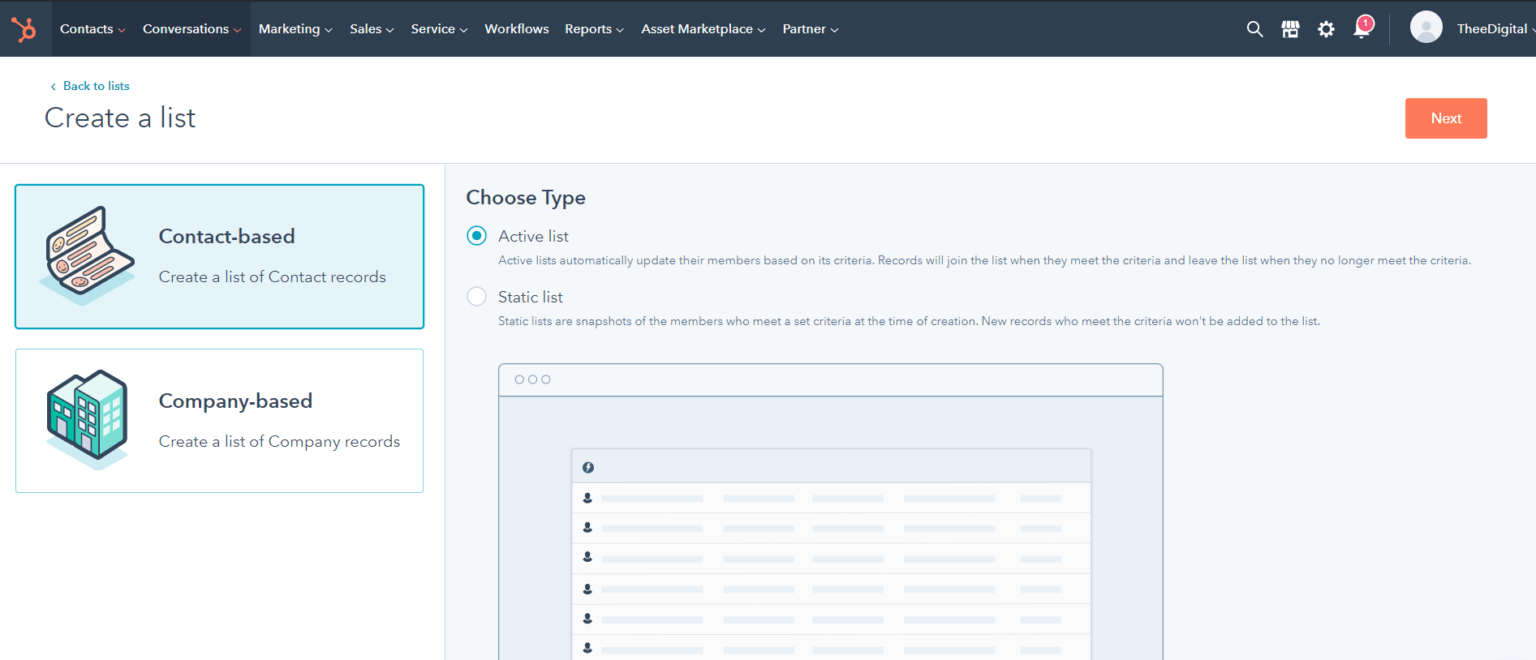
Task: Click the HubSpot sprocket logo
Action: (x=24, y=28)
